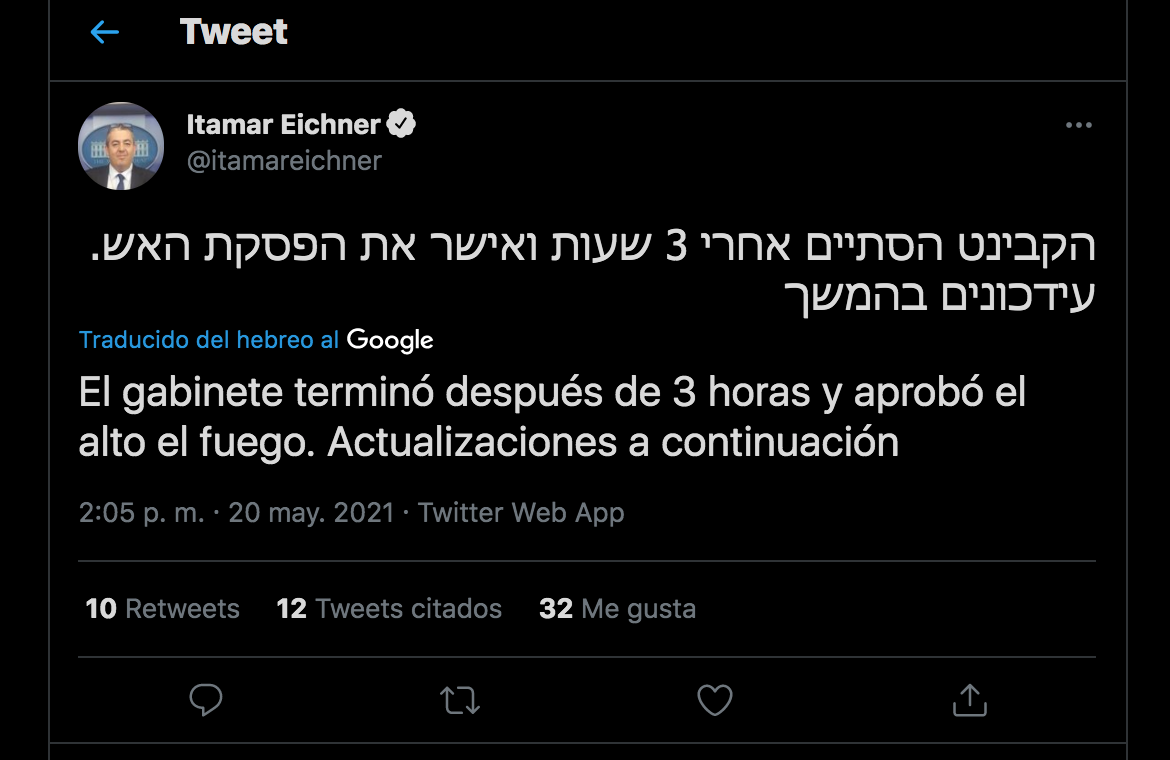The image size is (1170, 760).
Task: Open the Itamar Eichner display name
Action: coord(283,125)
